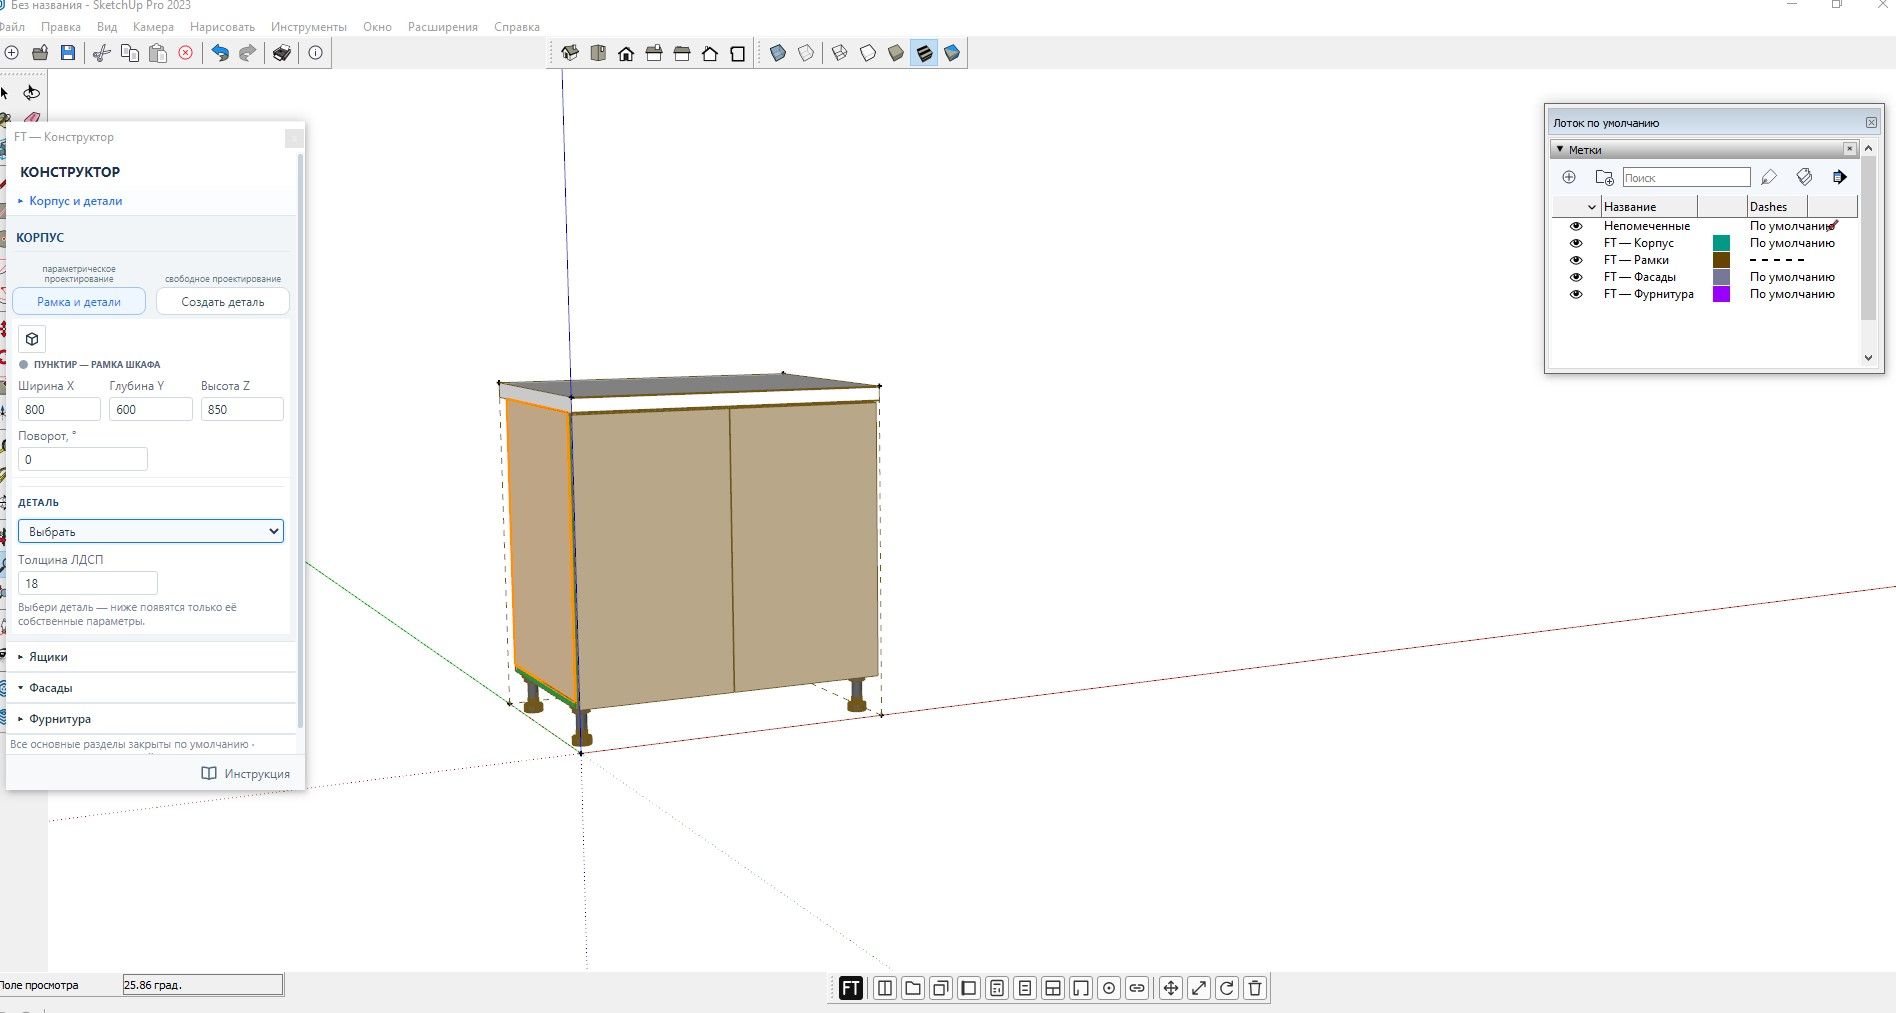Switch to the Iso view icon
Image resolution: width=1896 pixels, height=1013 pixels.
coord(570,53)
